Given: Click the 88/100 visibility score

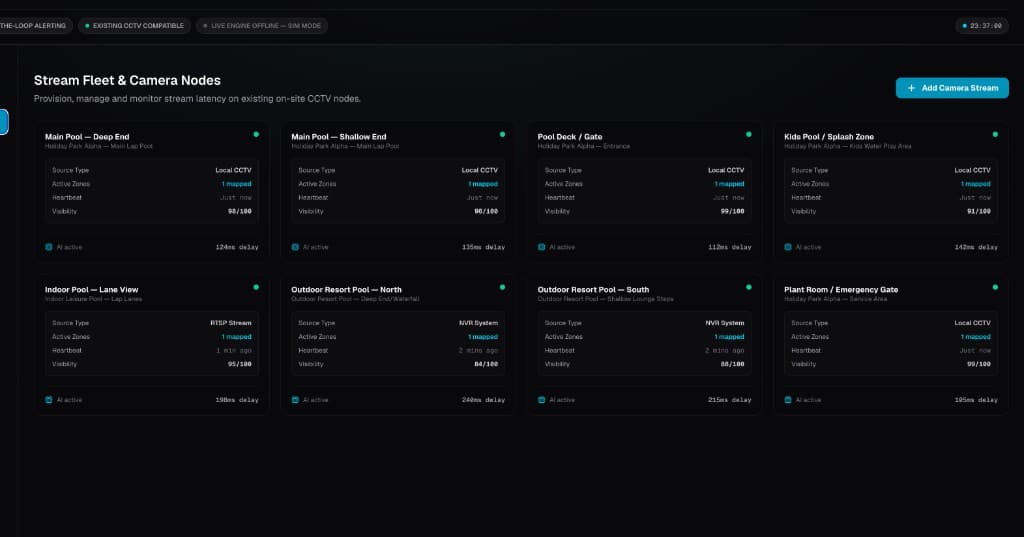Looking at the screenshot, I should click(732, 365).
